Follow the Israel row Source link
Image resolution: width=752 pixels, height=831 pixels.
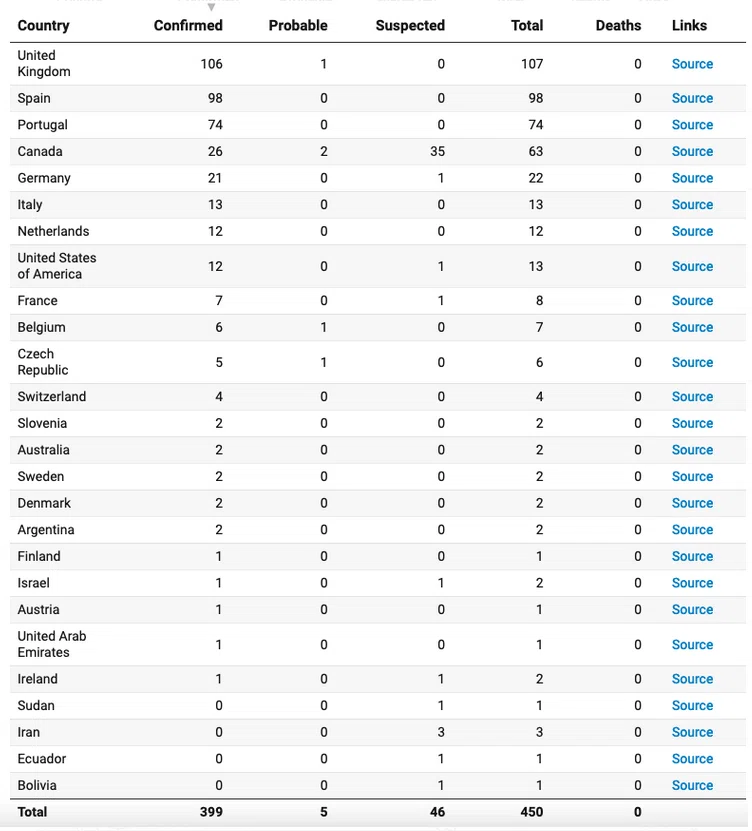point(692,583)
